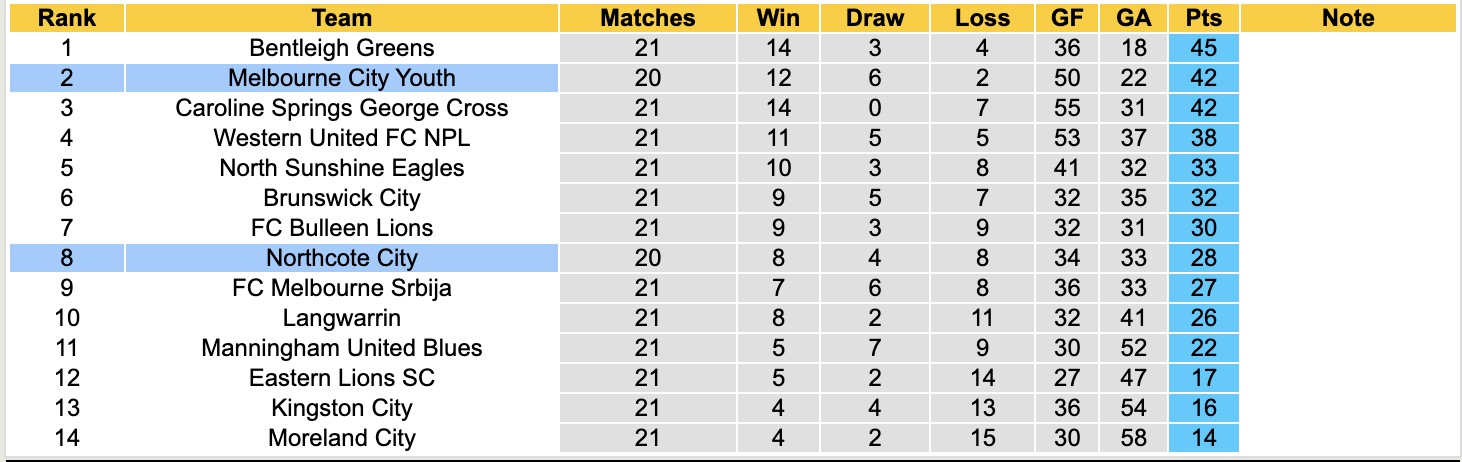Click the FC Melbourne Srbija team name

pos(342,288)
